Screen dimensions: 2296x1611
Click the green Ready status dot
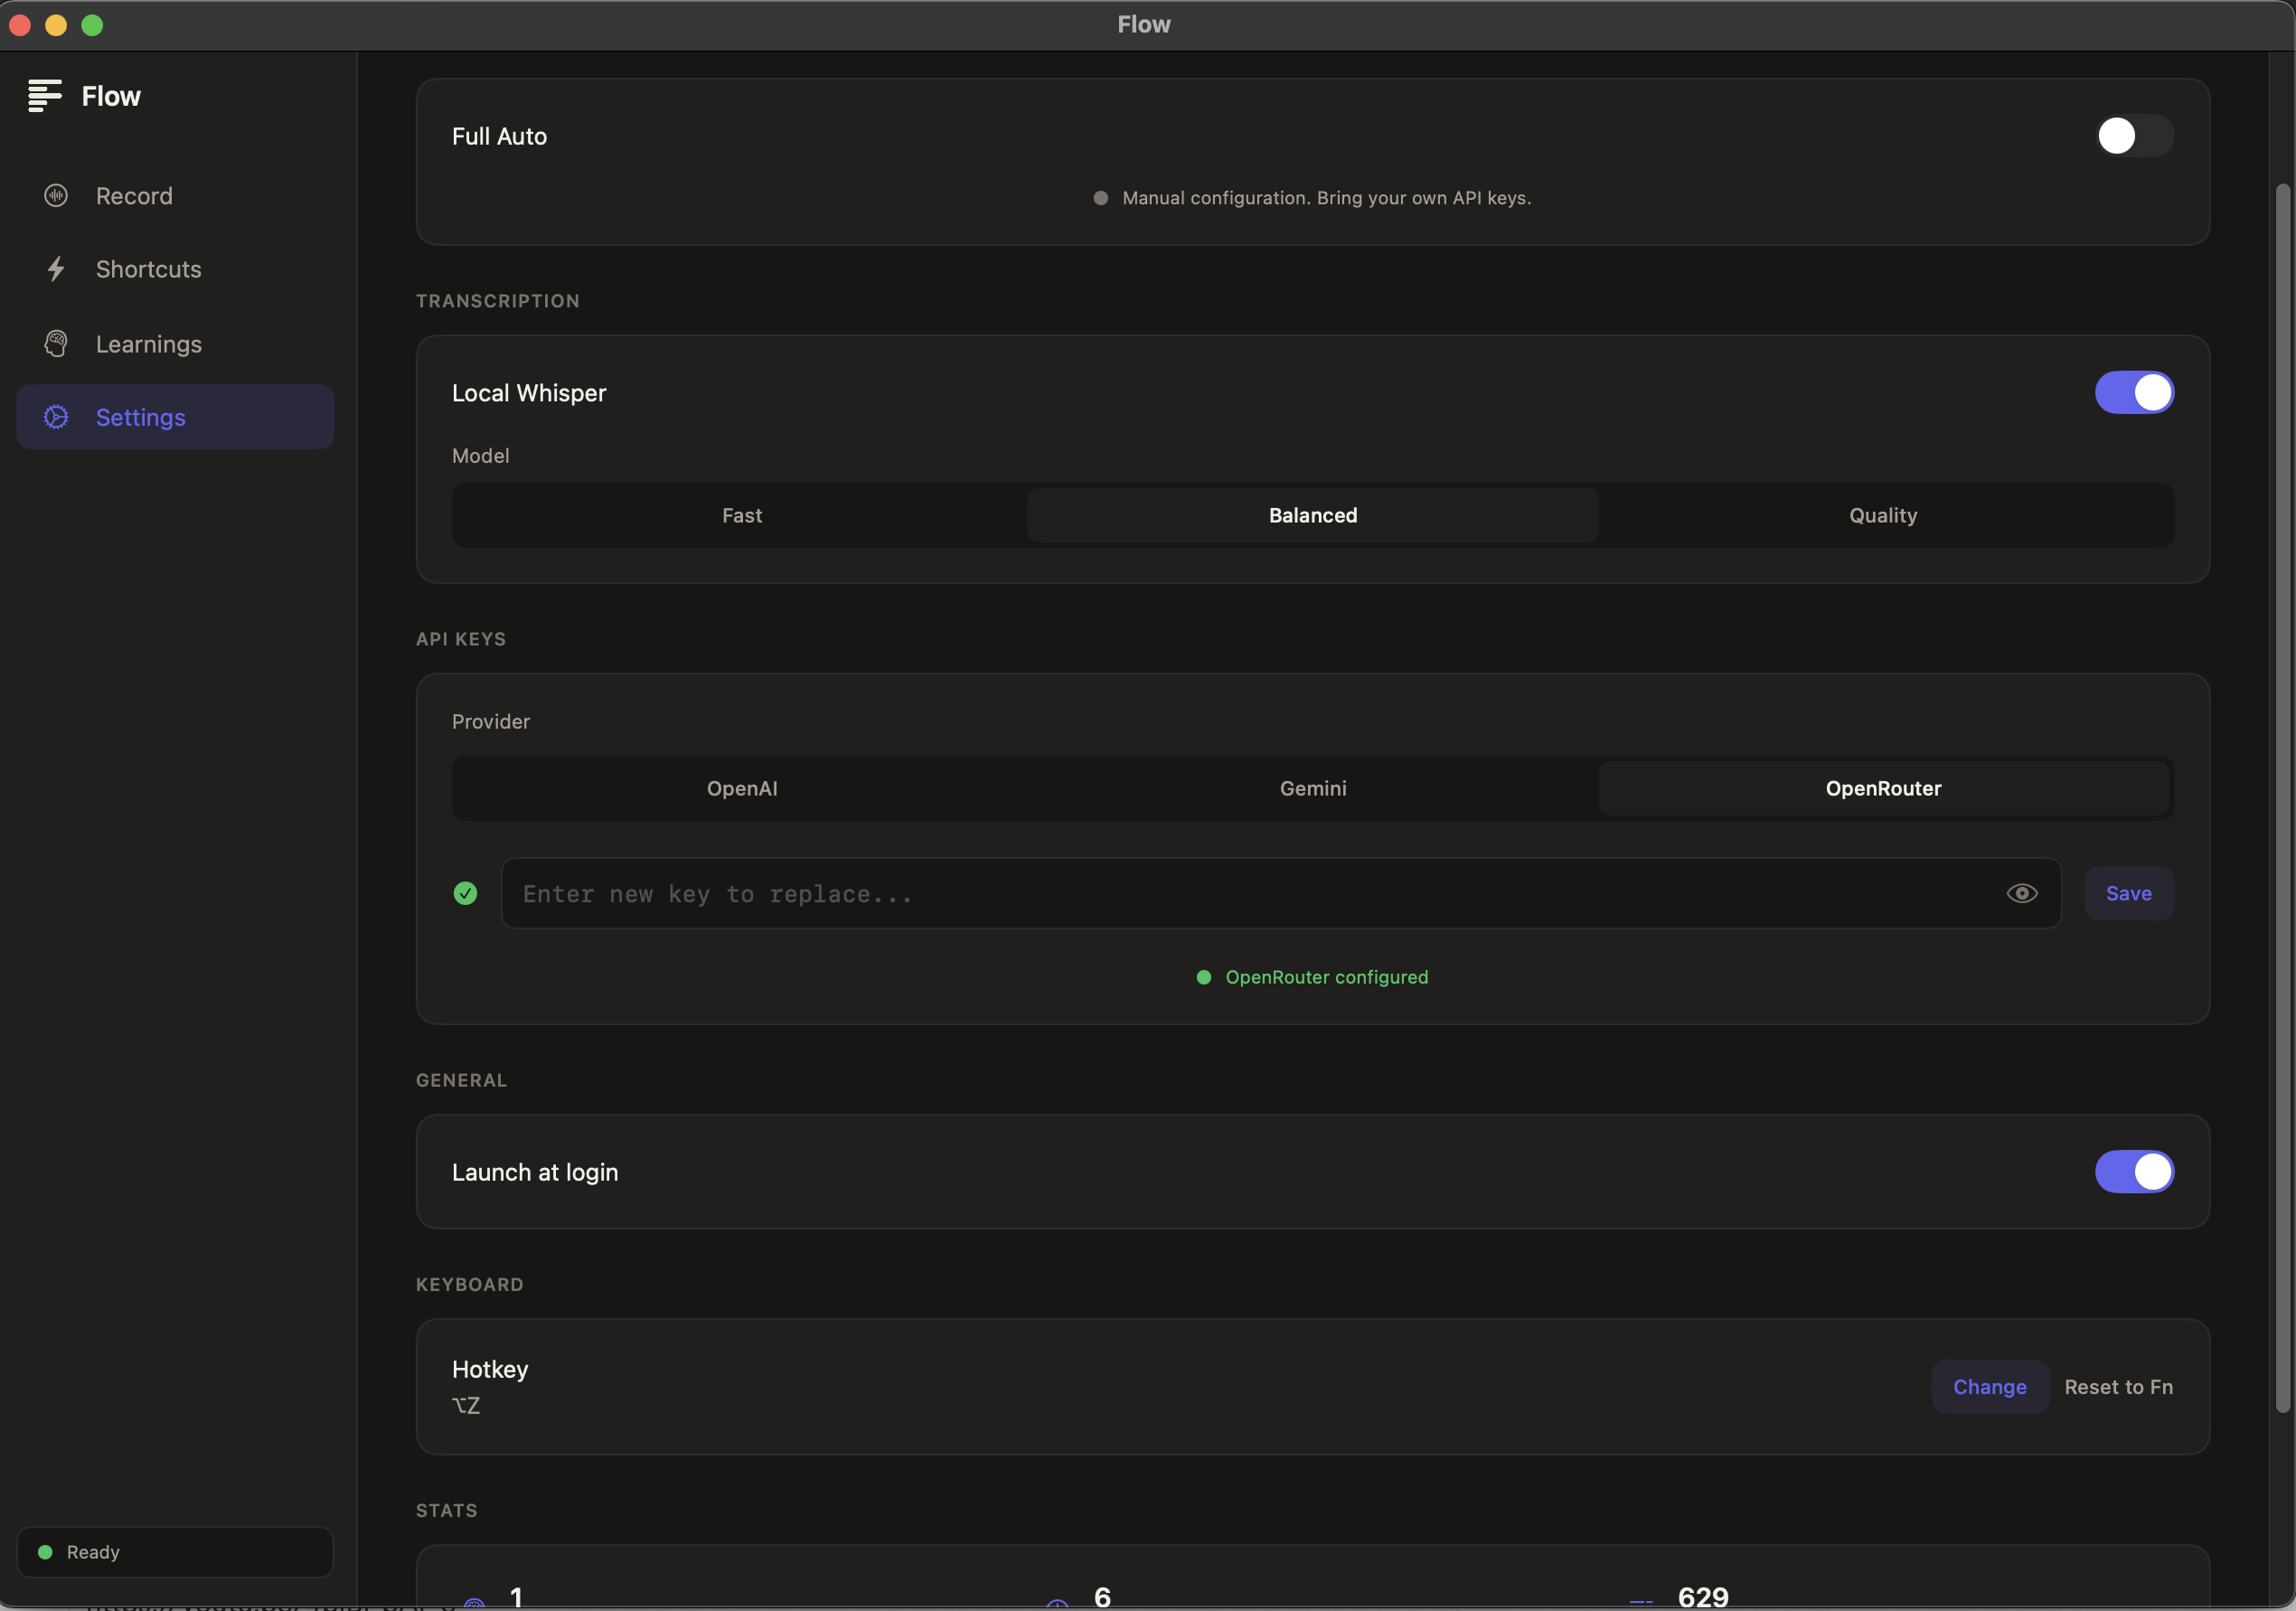pos(45,1552)
